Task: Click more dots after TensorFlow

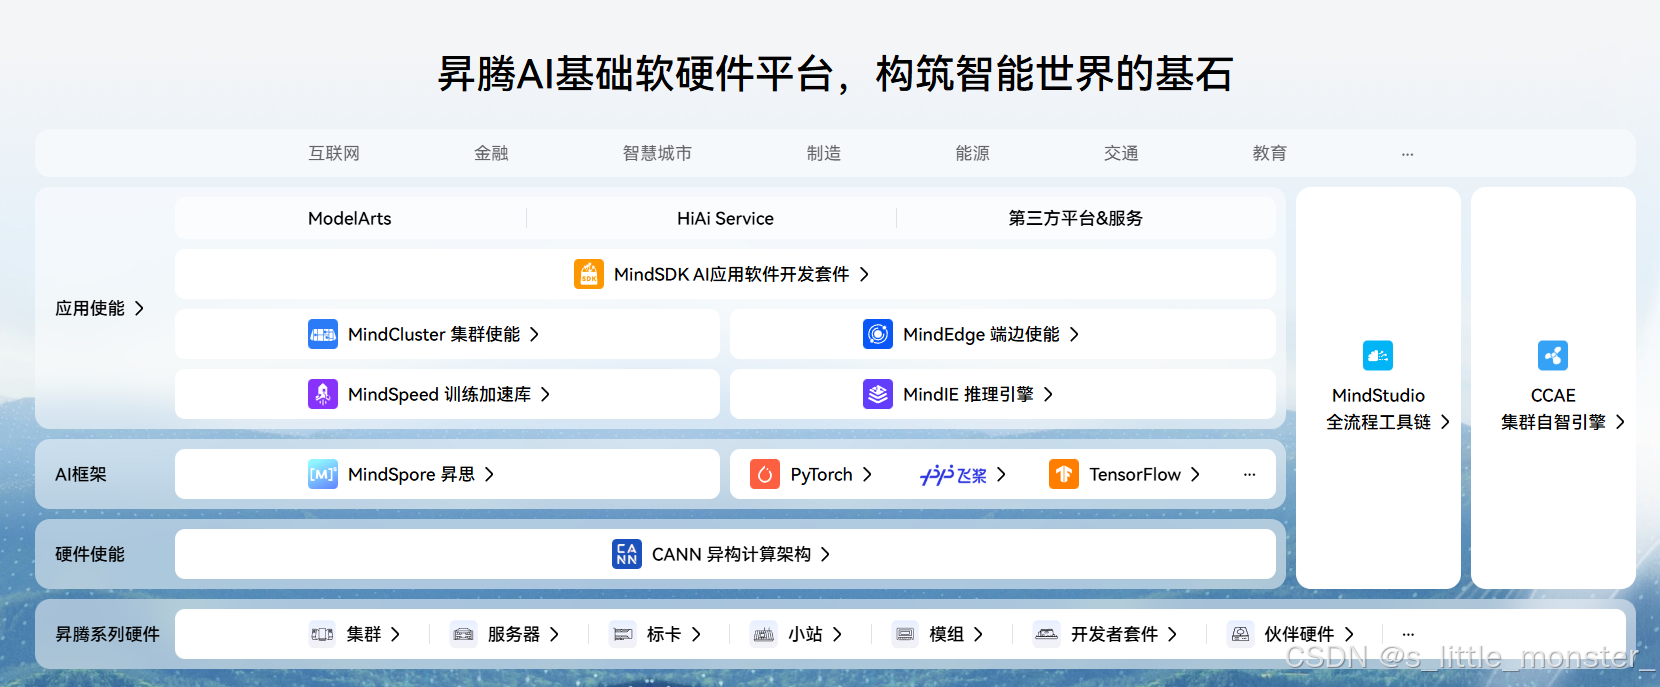Action: (1249, 474)
